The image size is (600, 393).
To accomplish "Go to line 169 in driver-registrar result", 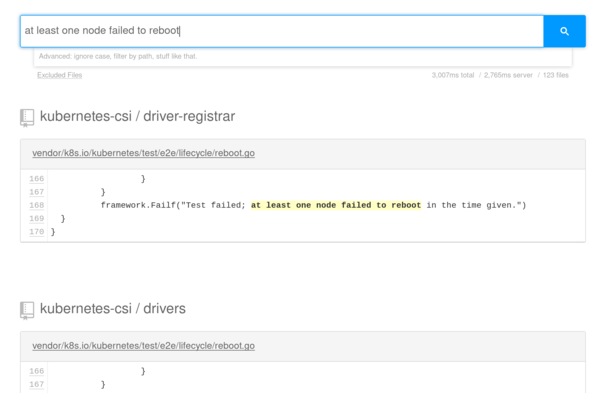I will [x=37, y=219].
